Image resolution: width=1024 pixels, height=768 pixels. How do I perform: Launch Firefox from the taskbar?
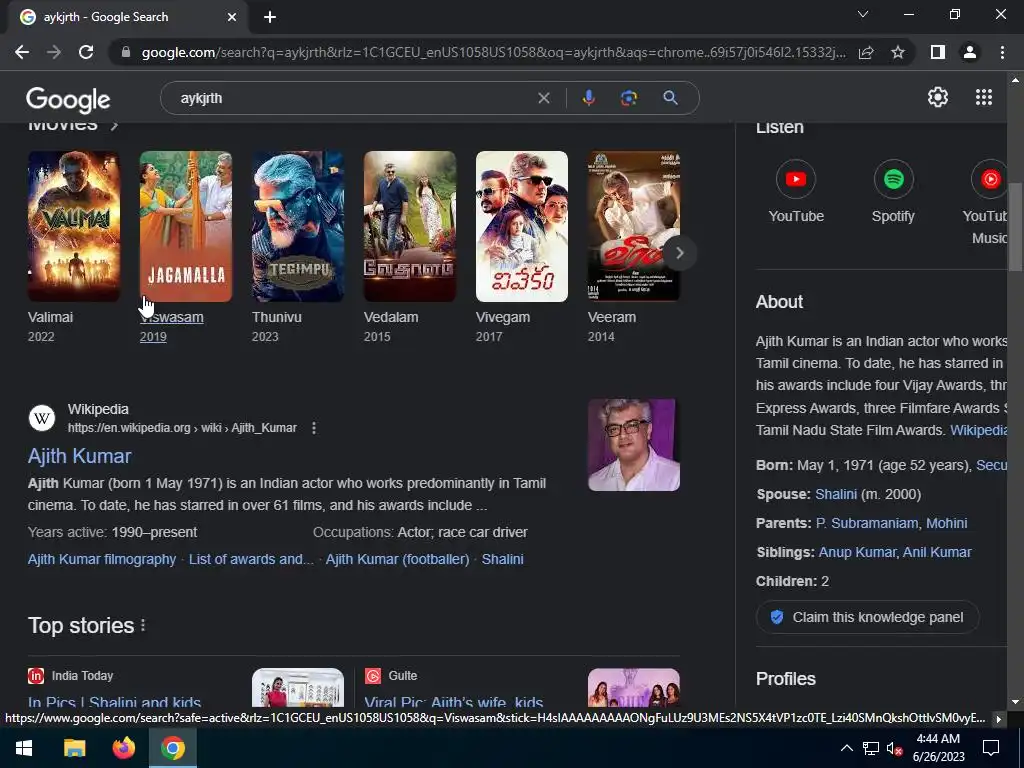pos(123,748)
